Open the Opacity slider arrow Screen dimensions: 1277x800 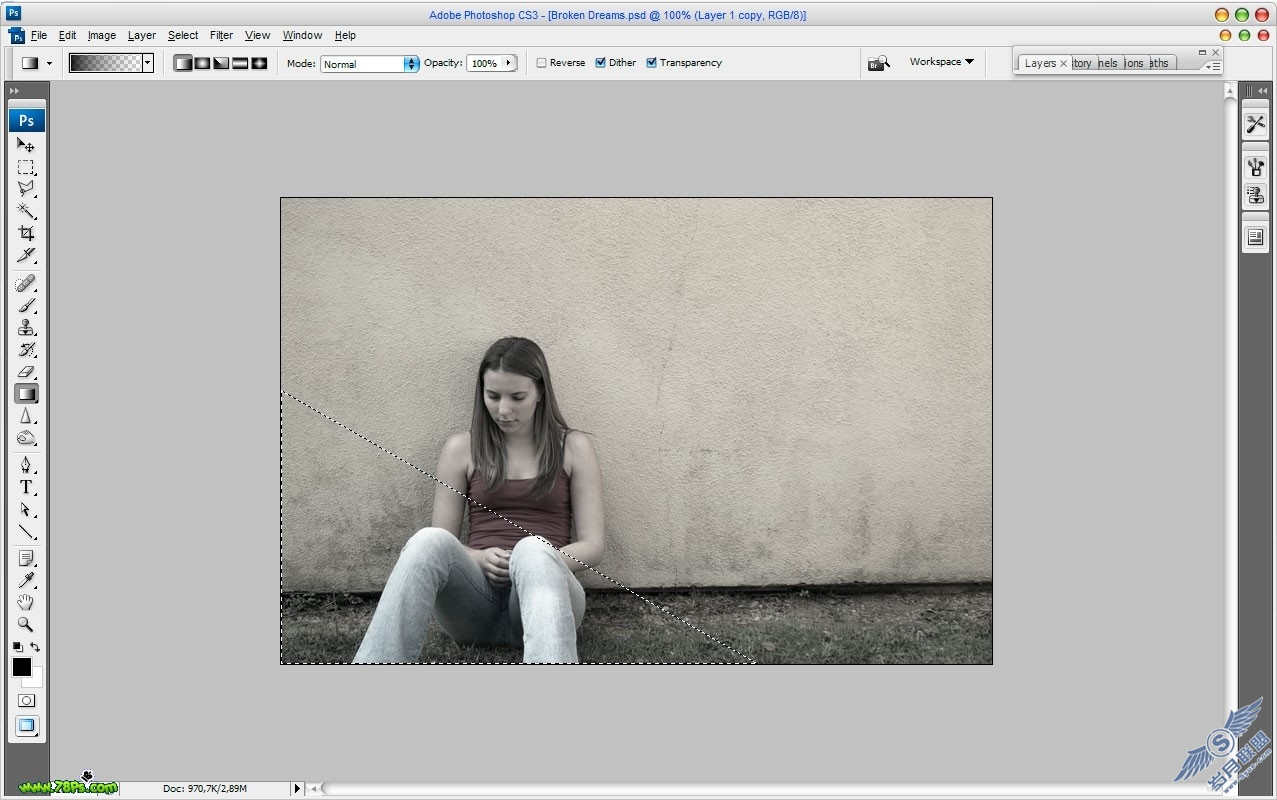pos(509,63)
